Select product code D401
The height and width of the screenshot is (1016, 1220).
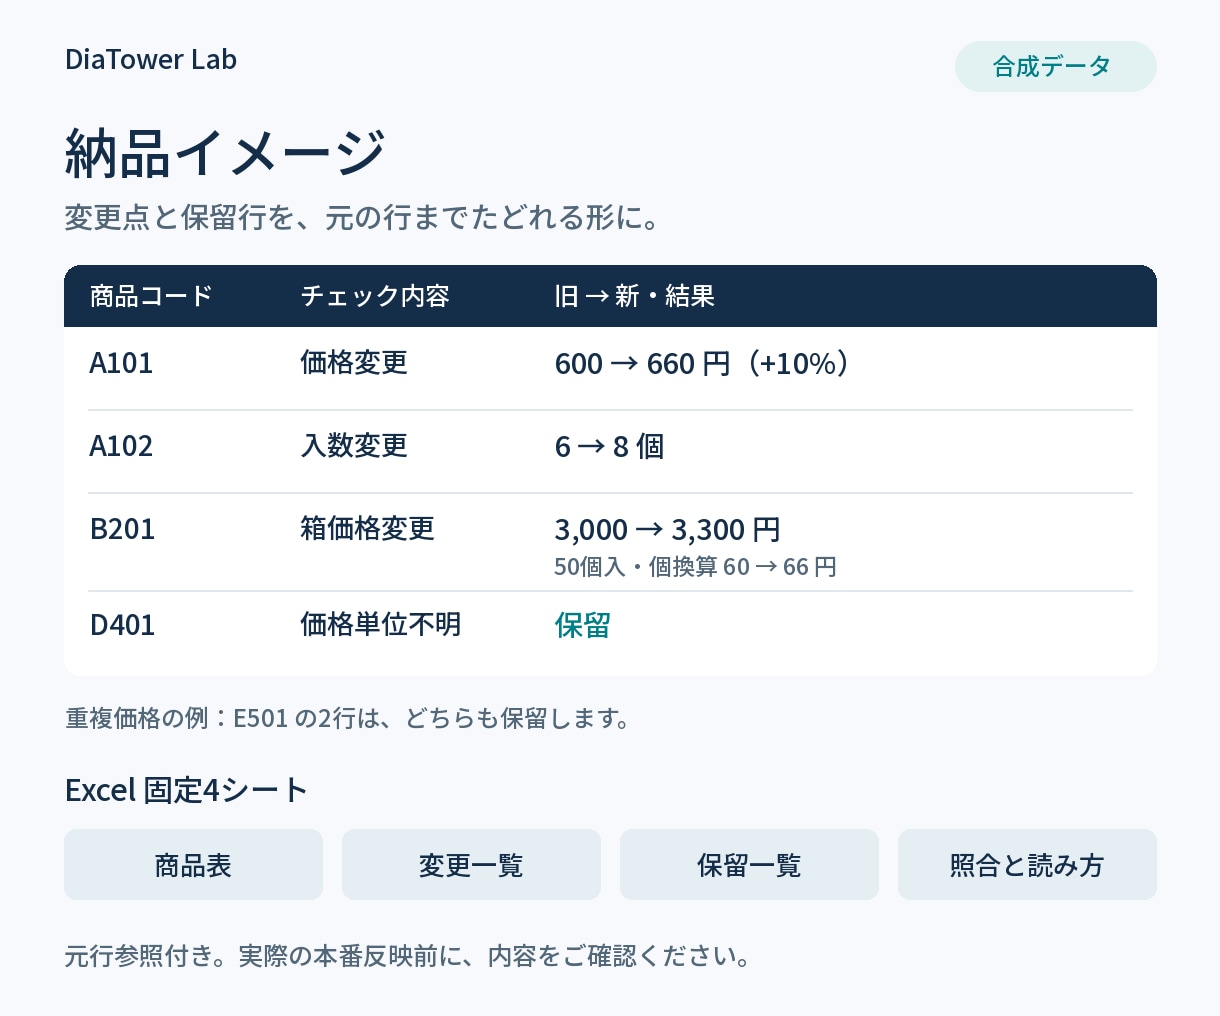pyautogui.click(x=122, y=625)
